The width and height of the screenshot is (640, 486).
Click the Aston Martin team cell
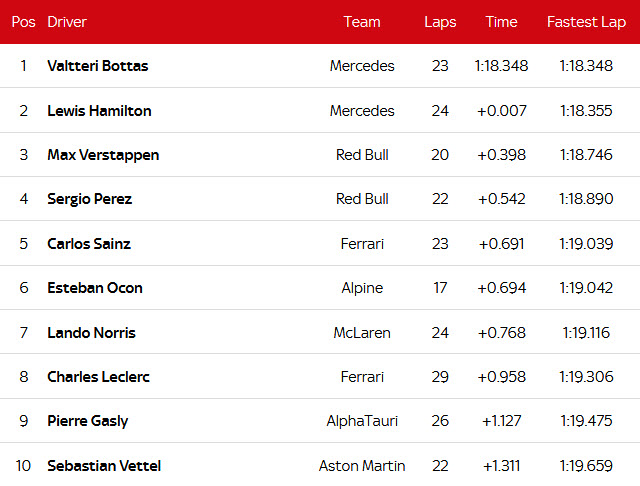pos(362,466)
